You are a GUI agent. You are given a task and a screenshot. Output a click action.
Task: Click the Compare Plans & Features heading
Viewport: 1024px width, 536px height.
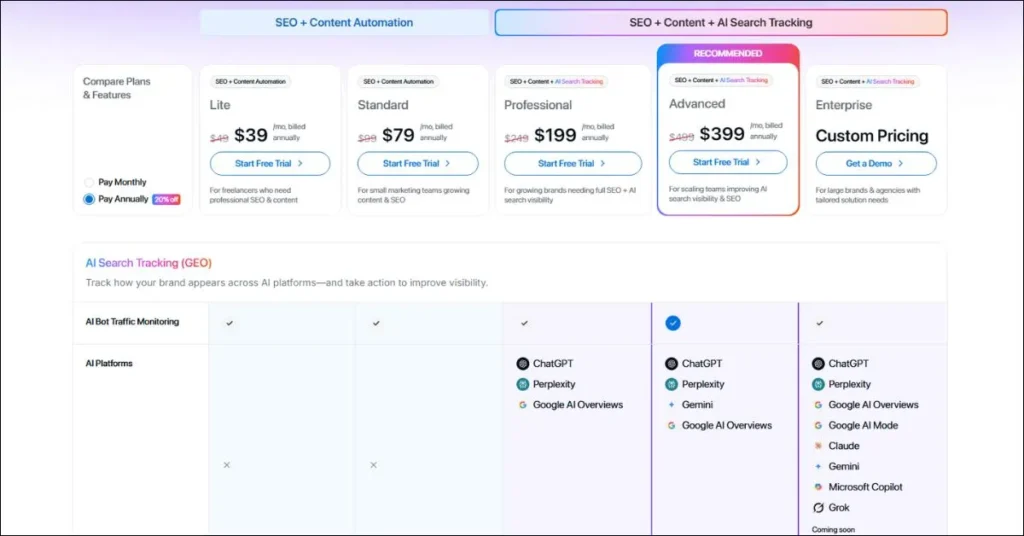click(116, 88)
